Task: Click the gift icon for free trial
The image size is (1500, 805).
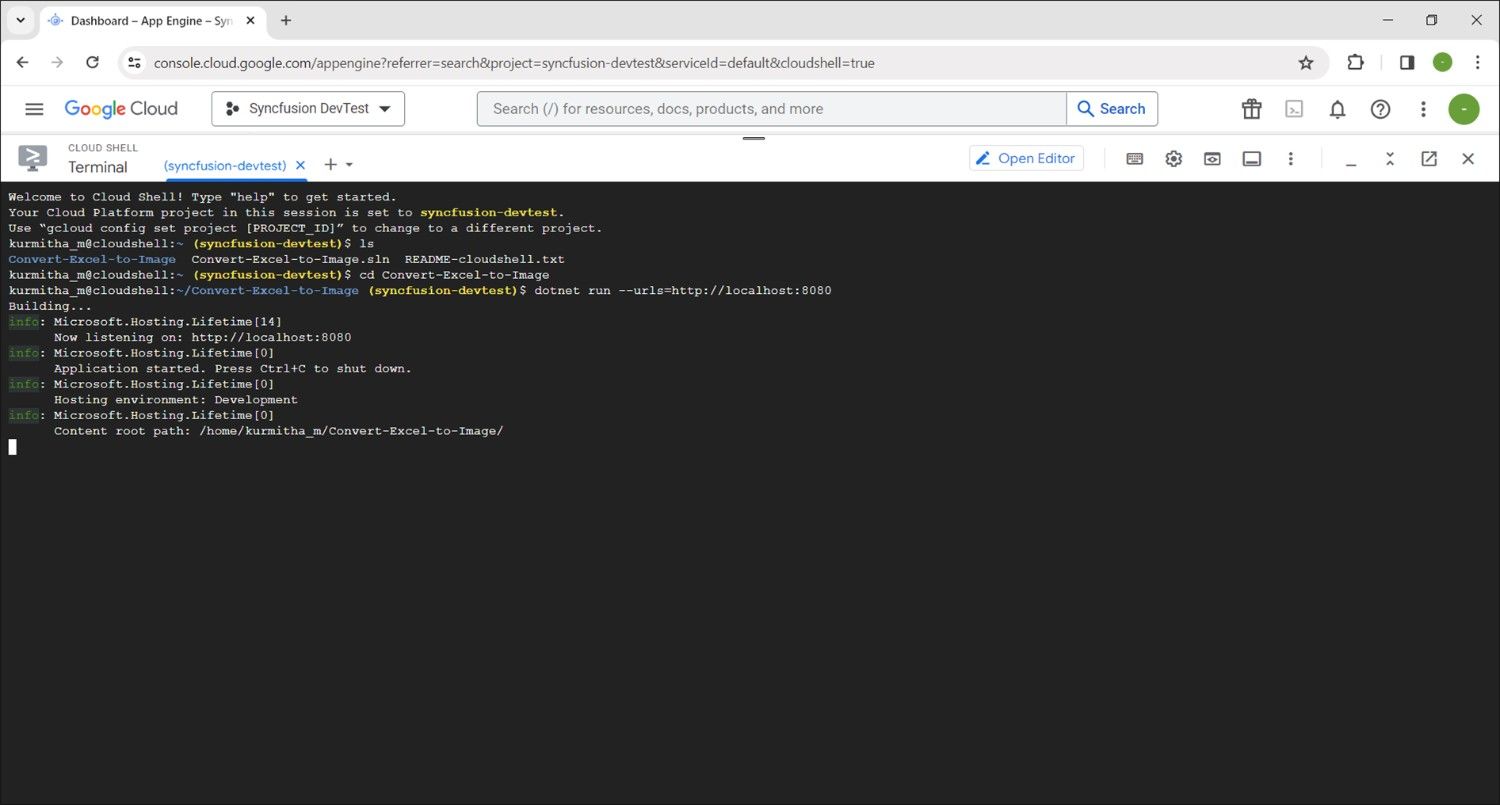Action: [1251, 109]
